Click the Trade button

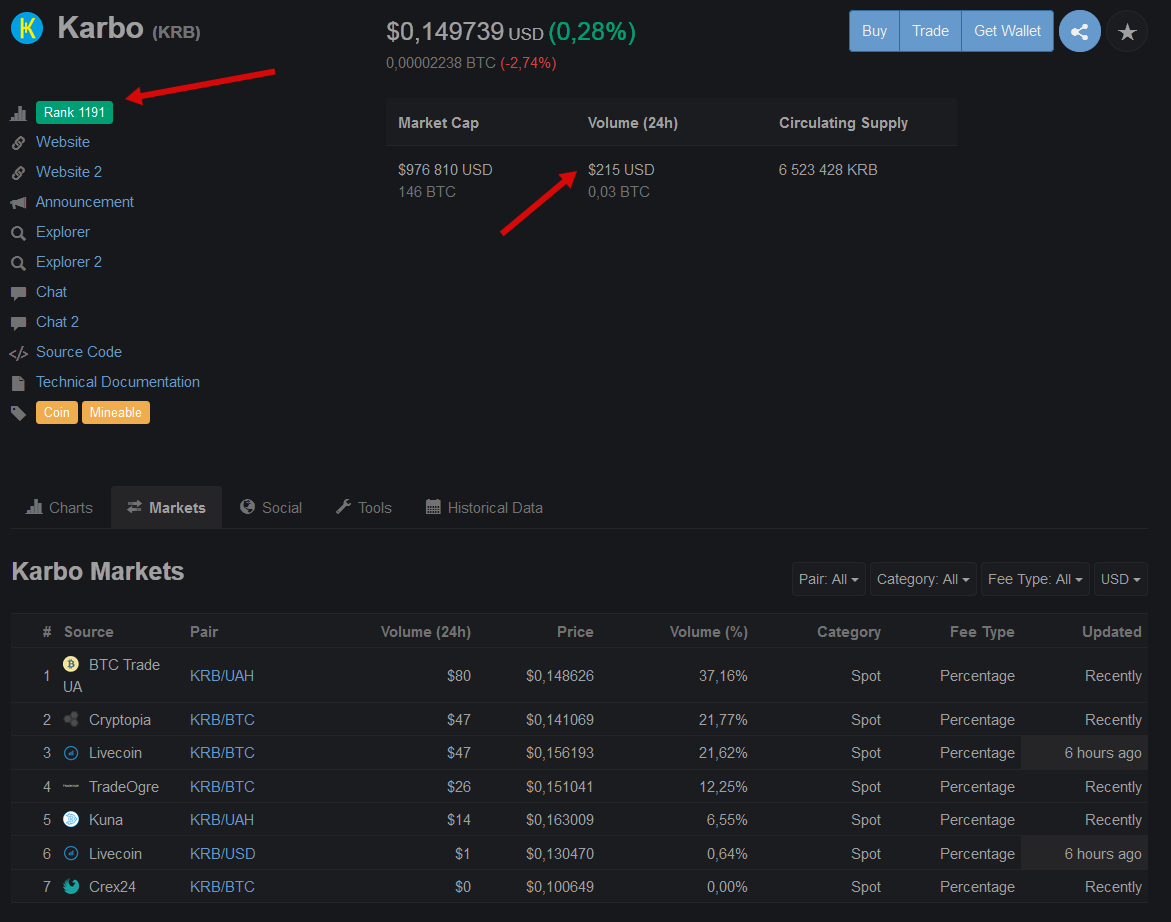(x=931, y=31)
